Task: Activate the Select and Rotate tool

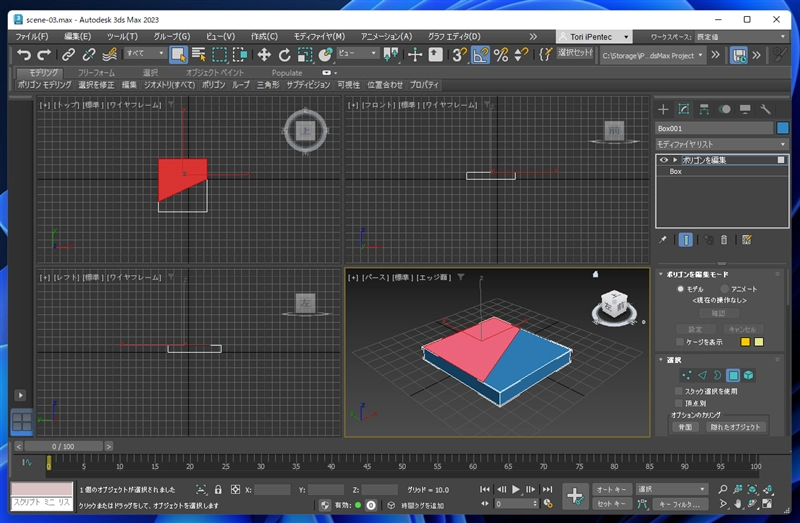Action: click(x=284, y=55)
